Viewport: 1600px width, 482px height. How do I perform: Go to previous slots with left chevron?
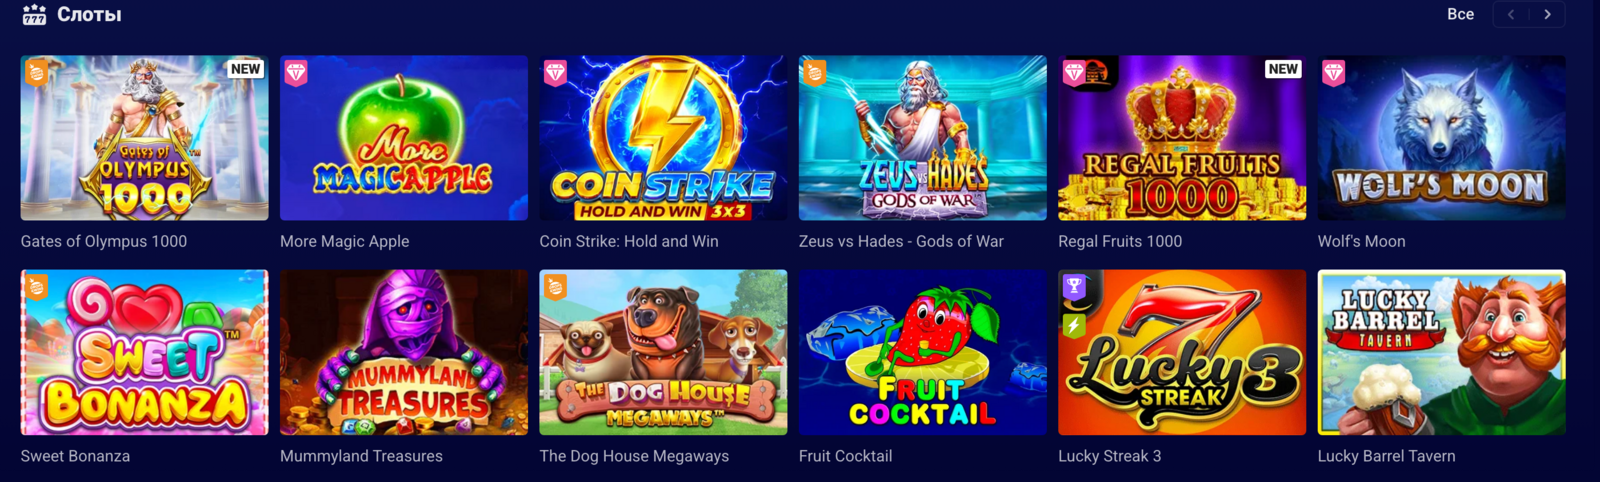tap(1511, 14)
